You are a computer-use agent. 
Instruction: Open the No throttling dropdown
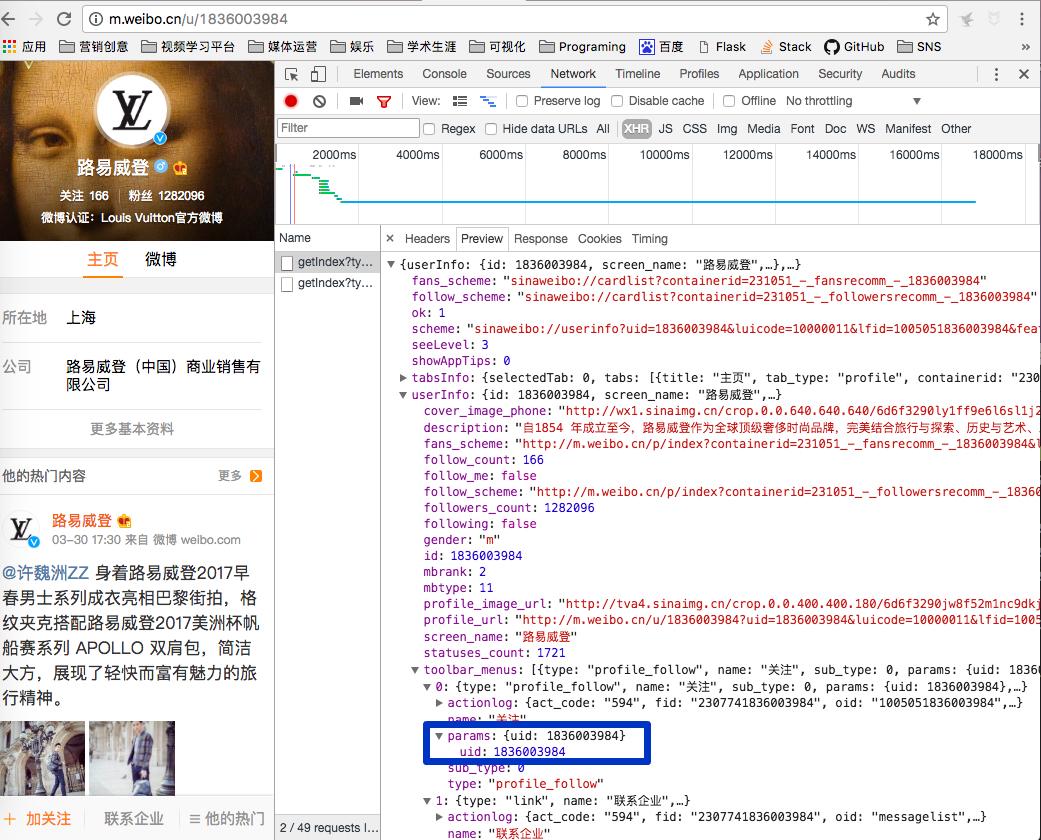[x=852, y=101]
